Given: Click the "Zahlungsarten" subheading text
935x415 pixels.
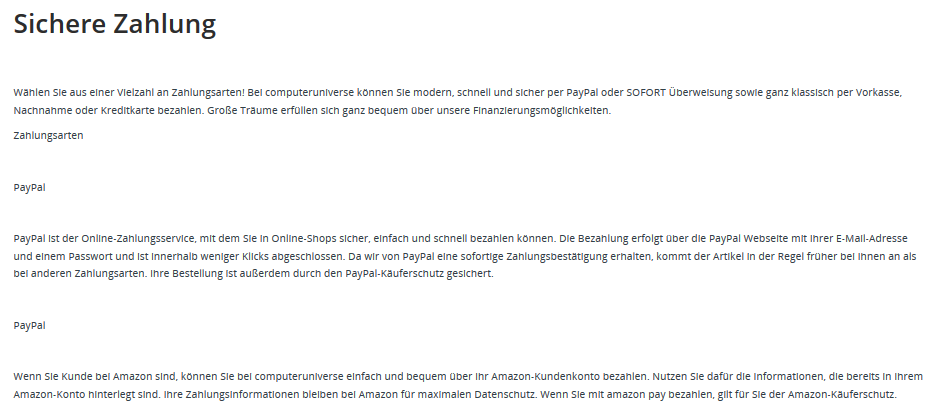Looking at the screenshot, I should (x=48, y=135).
